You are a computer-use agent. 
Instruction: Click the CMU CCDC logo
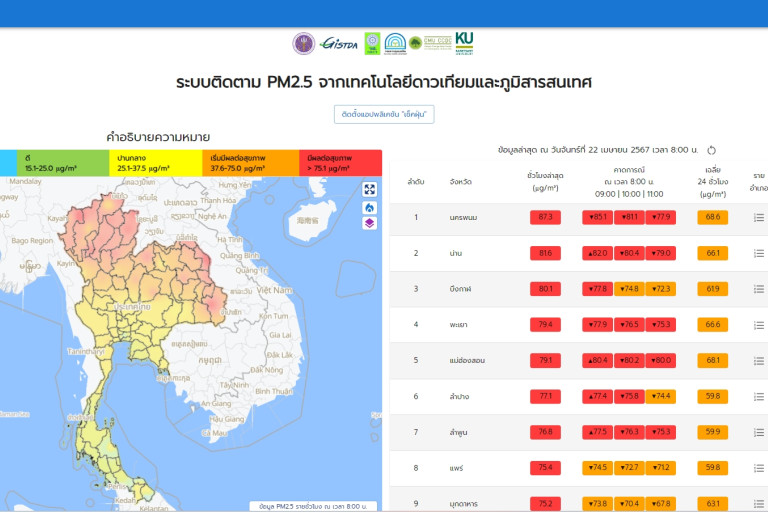coord(437,43)
